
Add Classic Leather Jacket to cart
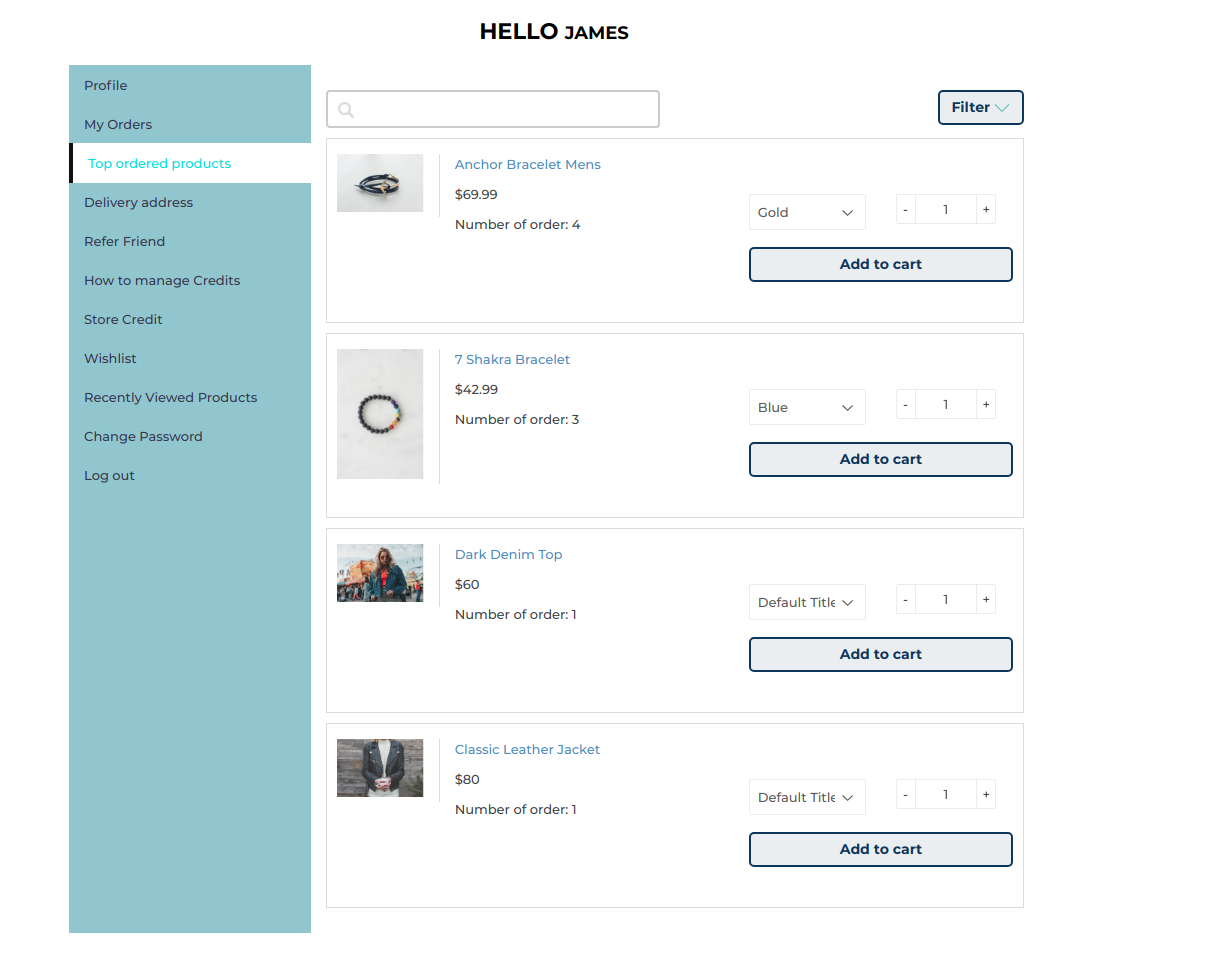click(880, 850)
